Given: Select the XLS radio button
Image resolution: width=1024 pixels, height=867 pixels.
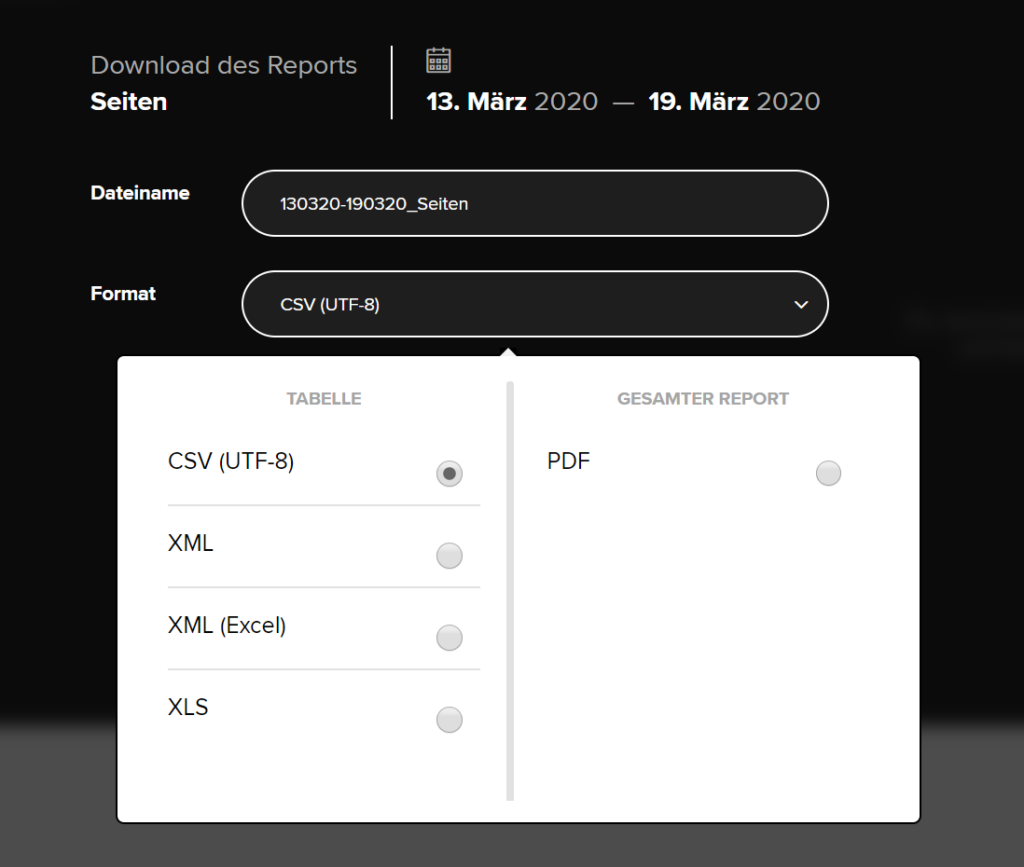Looking at the screenshot, I should [449, 719].
